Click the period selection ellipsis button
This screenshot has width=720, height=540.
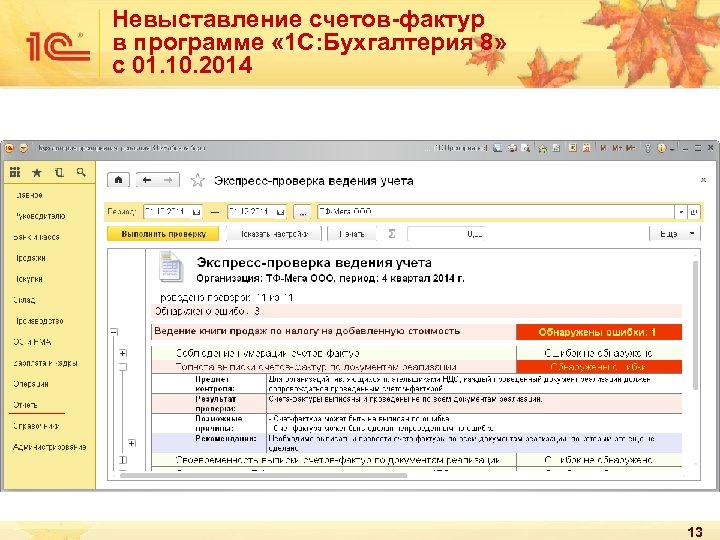tap(302, 212)
